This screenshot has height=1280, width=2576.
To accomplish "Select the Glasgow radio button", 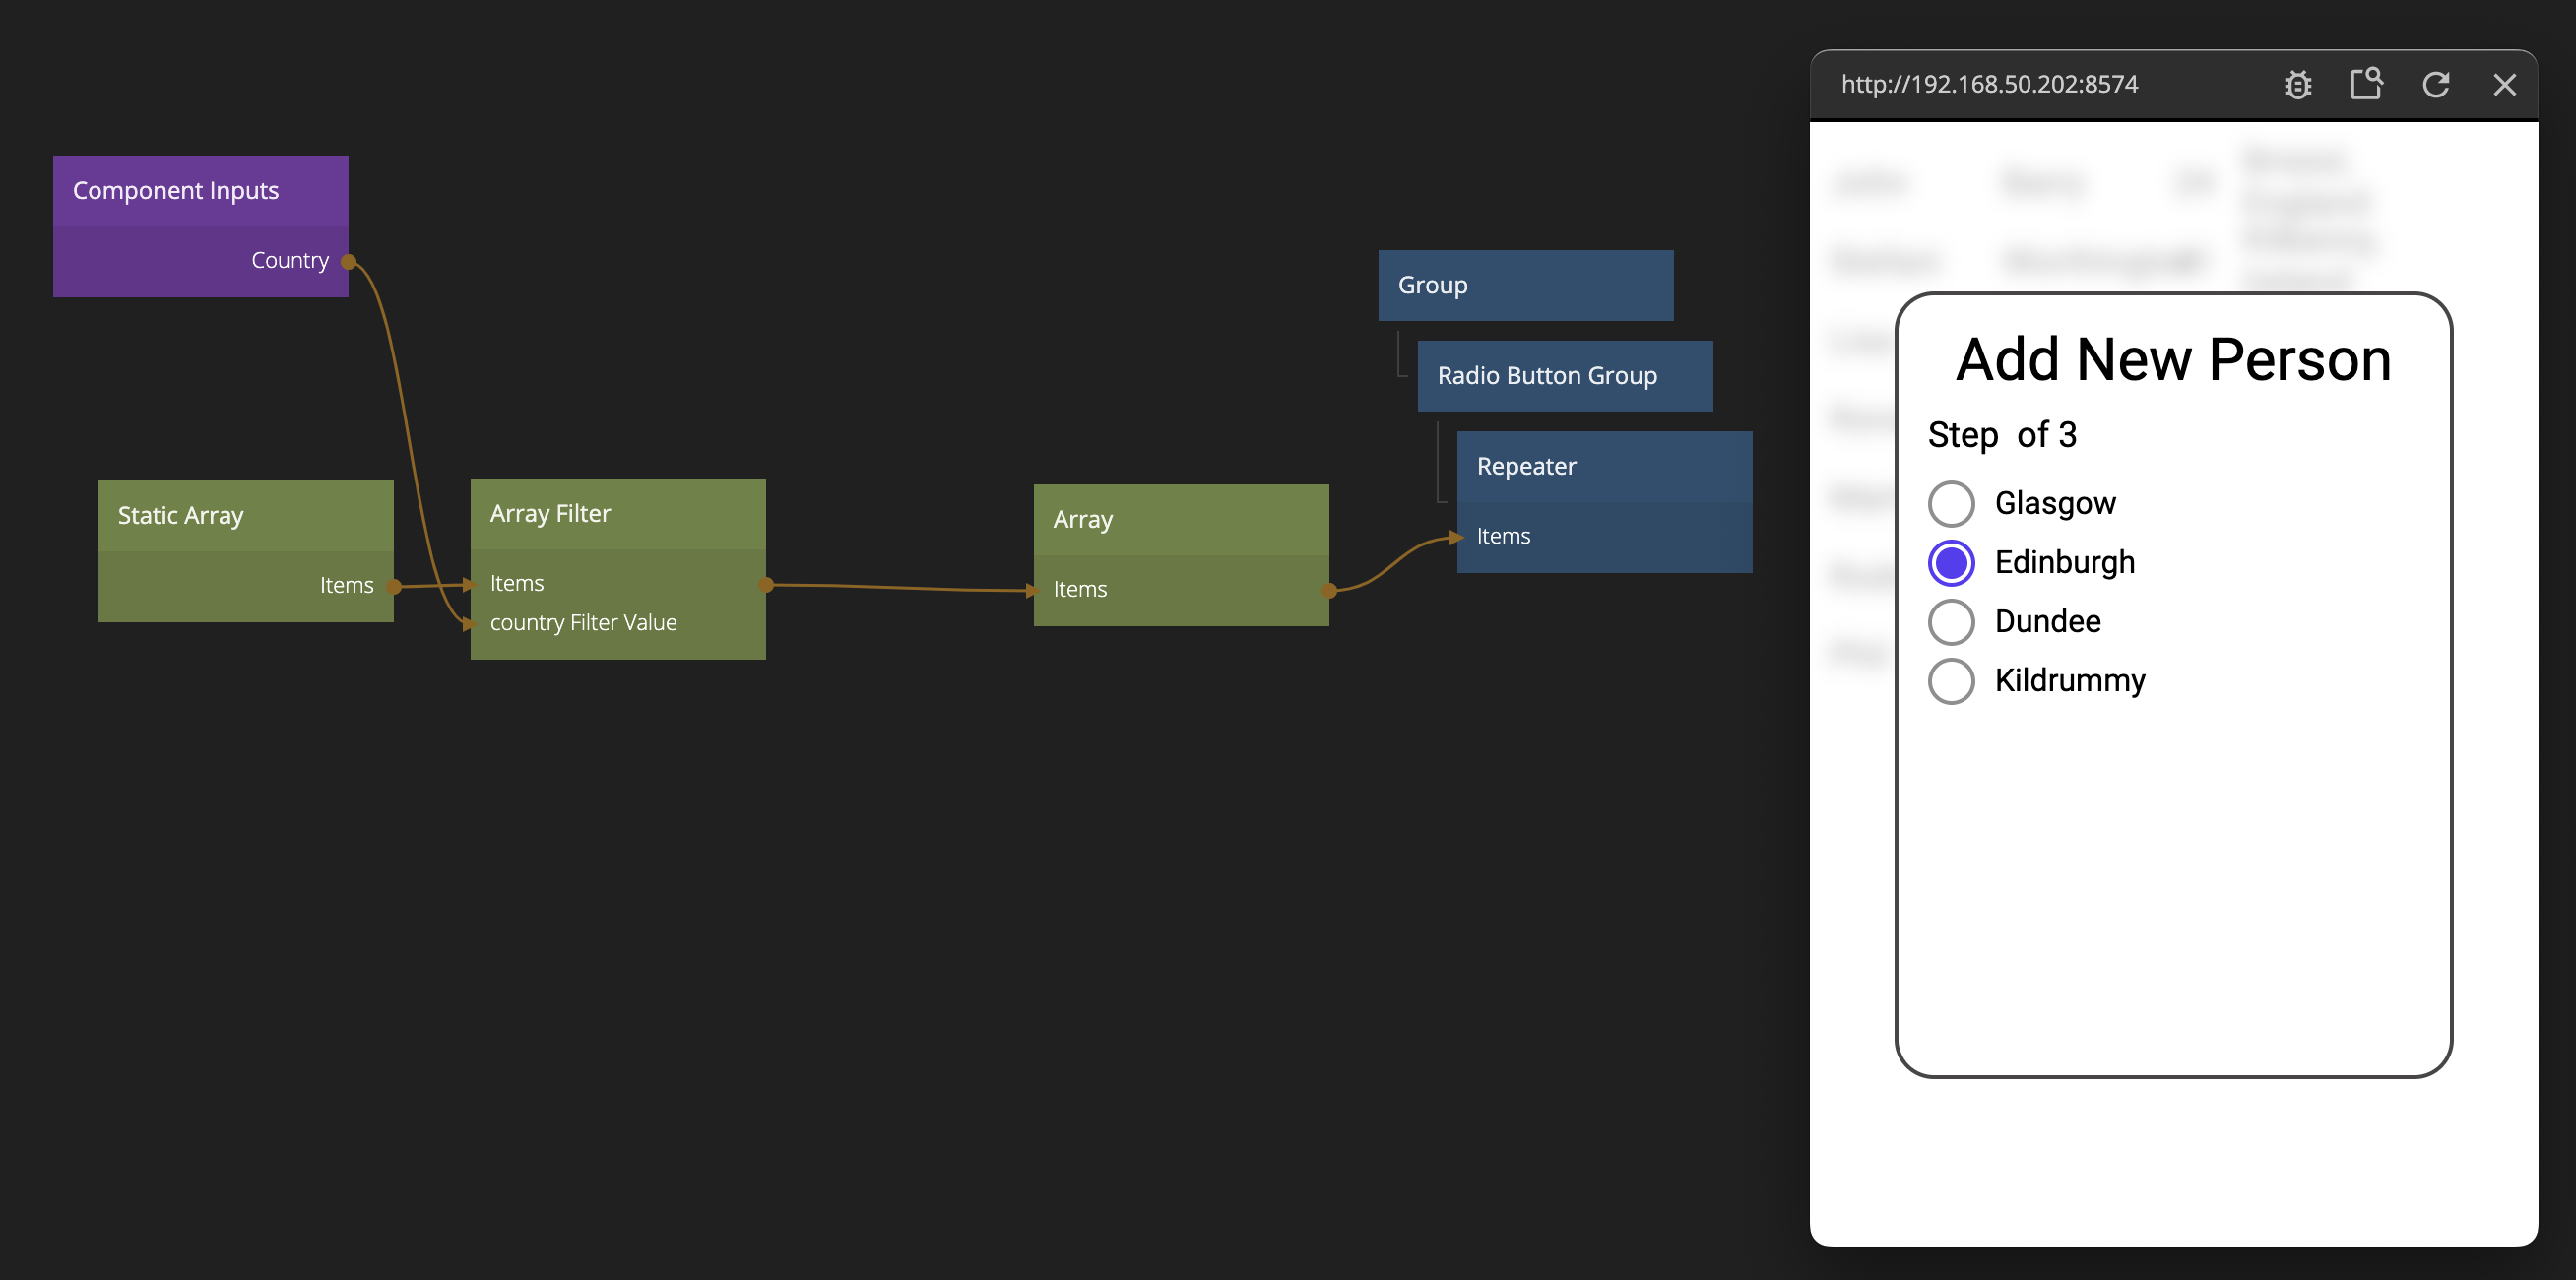I will point(1950,504).
